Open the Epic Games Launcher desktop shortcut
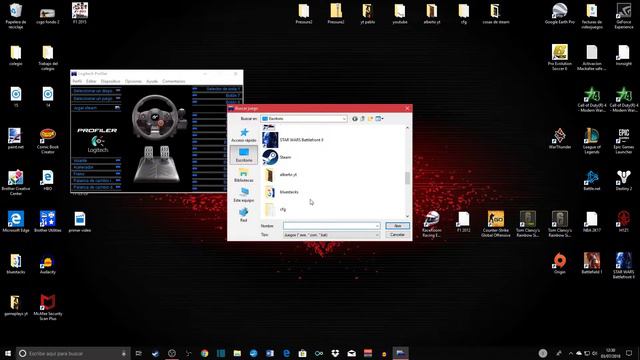 [x=624, y=141]
